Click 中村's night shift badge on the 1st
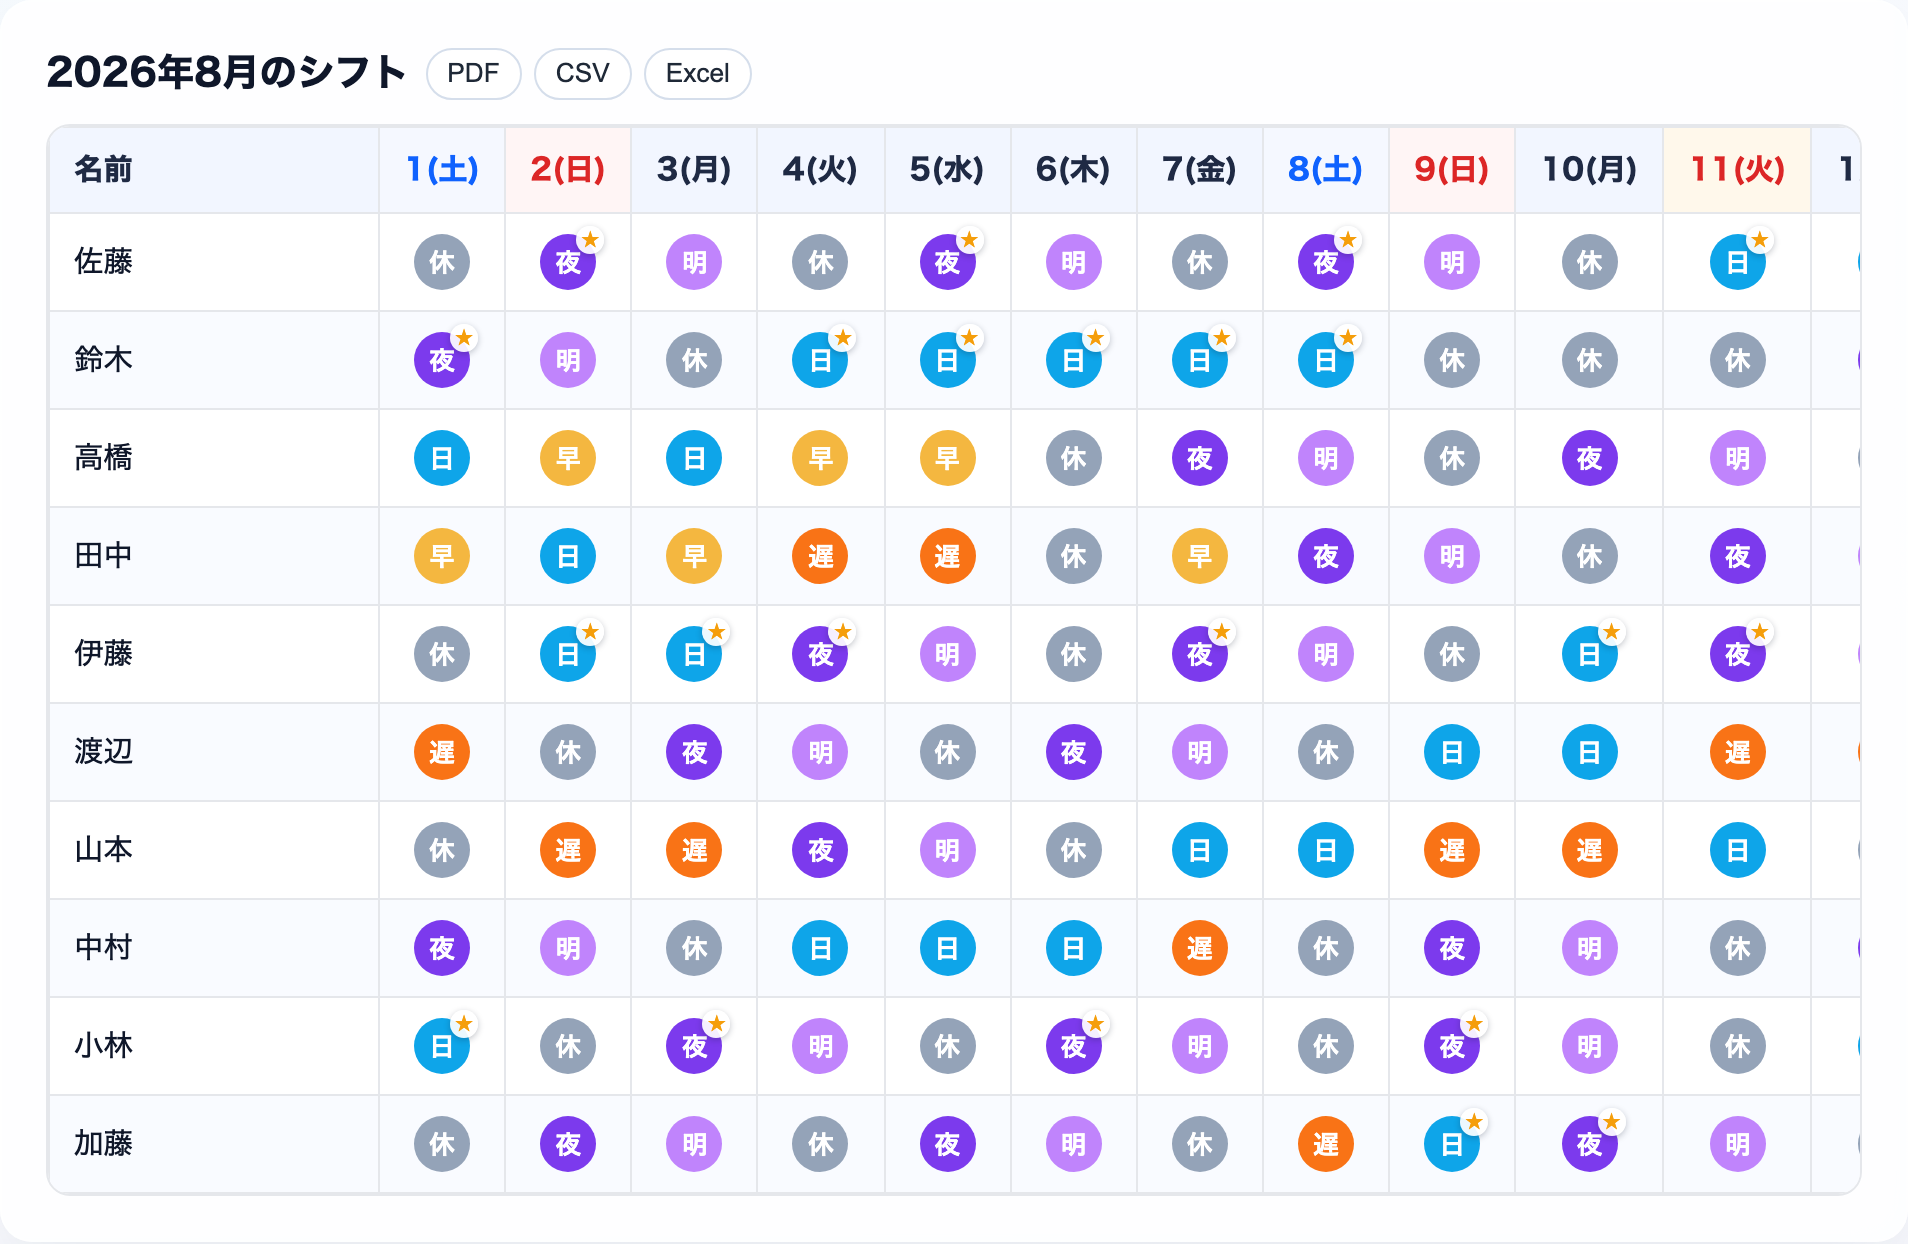Image resolution: width=1908 pixels, height=1244 pixels. pyautogui.click(x=442, y=948)
